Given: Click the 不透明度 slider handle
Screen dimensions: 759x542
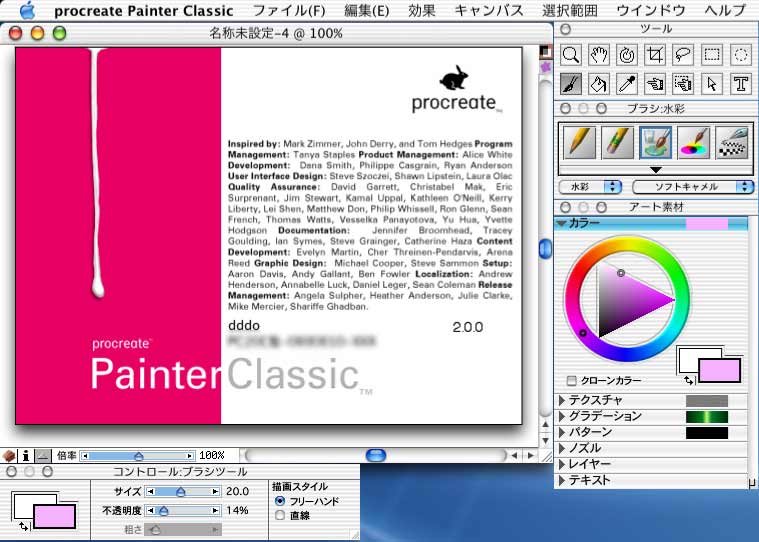Looking at the screenshot, I should coord(164,511).
